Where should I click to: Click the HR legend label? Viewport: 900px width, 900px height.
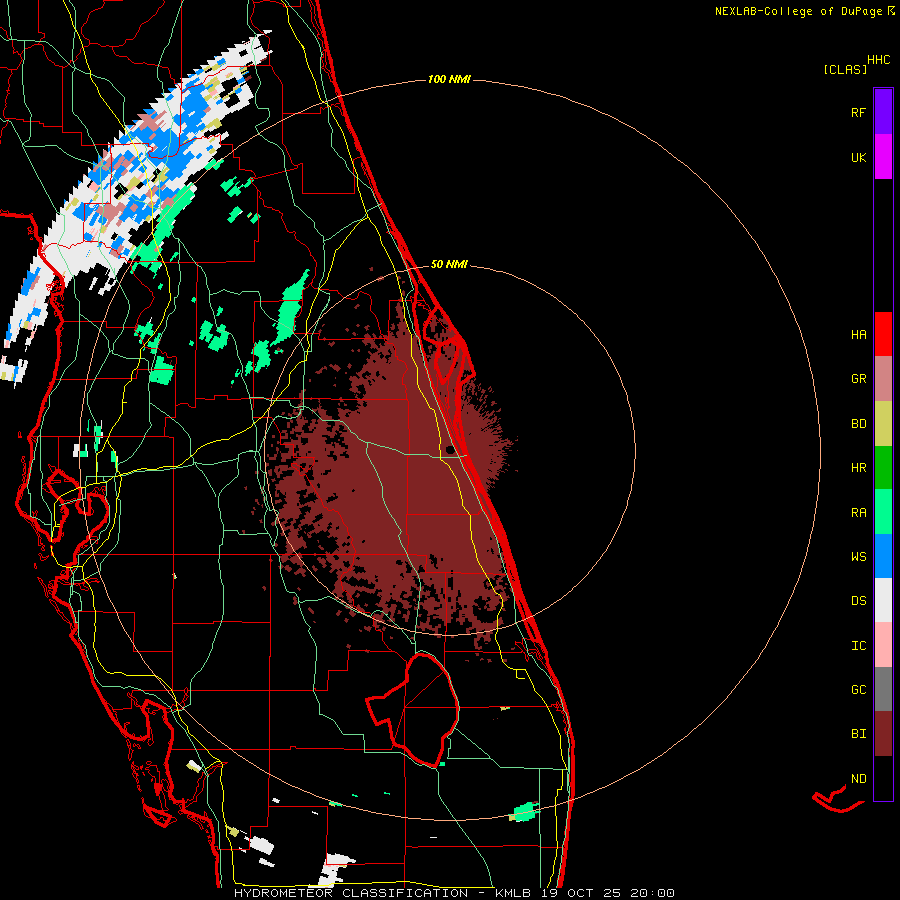click(x=858, y=468)
